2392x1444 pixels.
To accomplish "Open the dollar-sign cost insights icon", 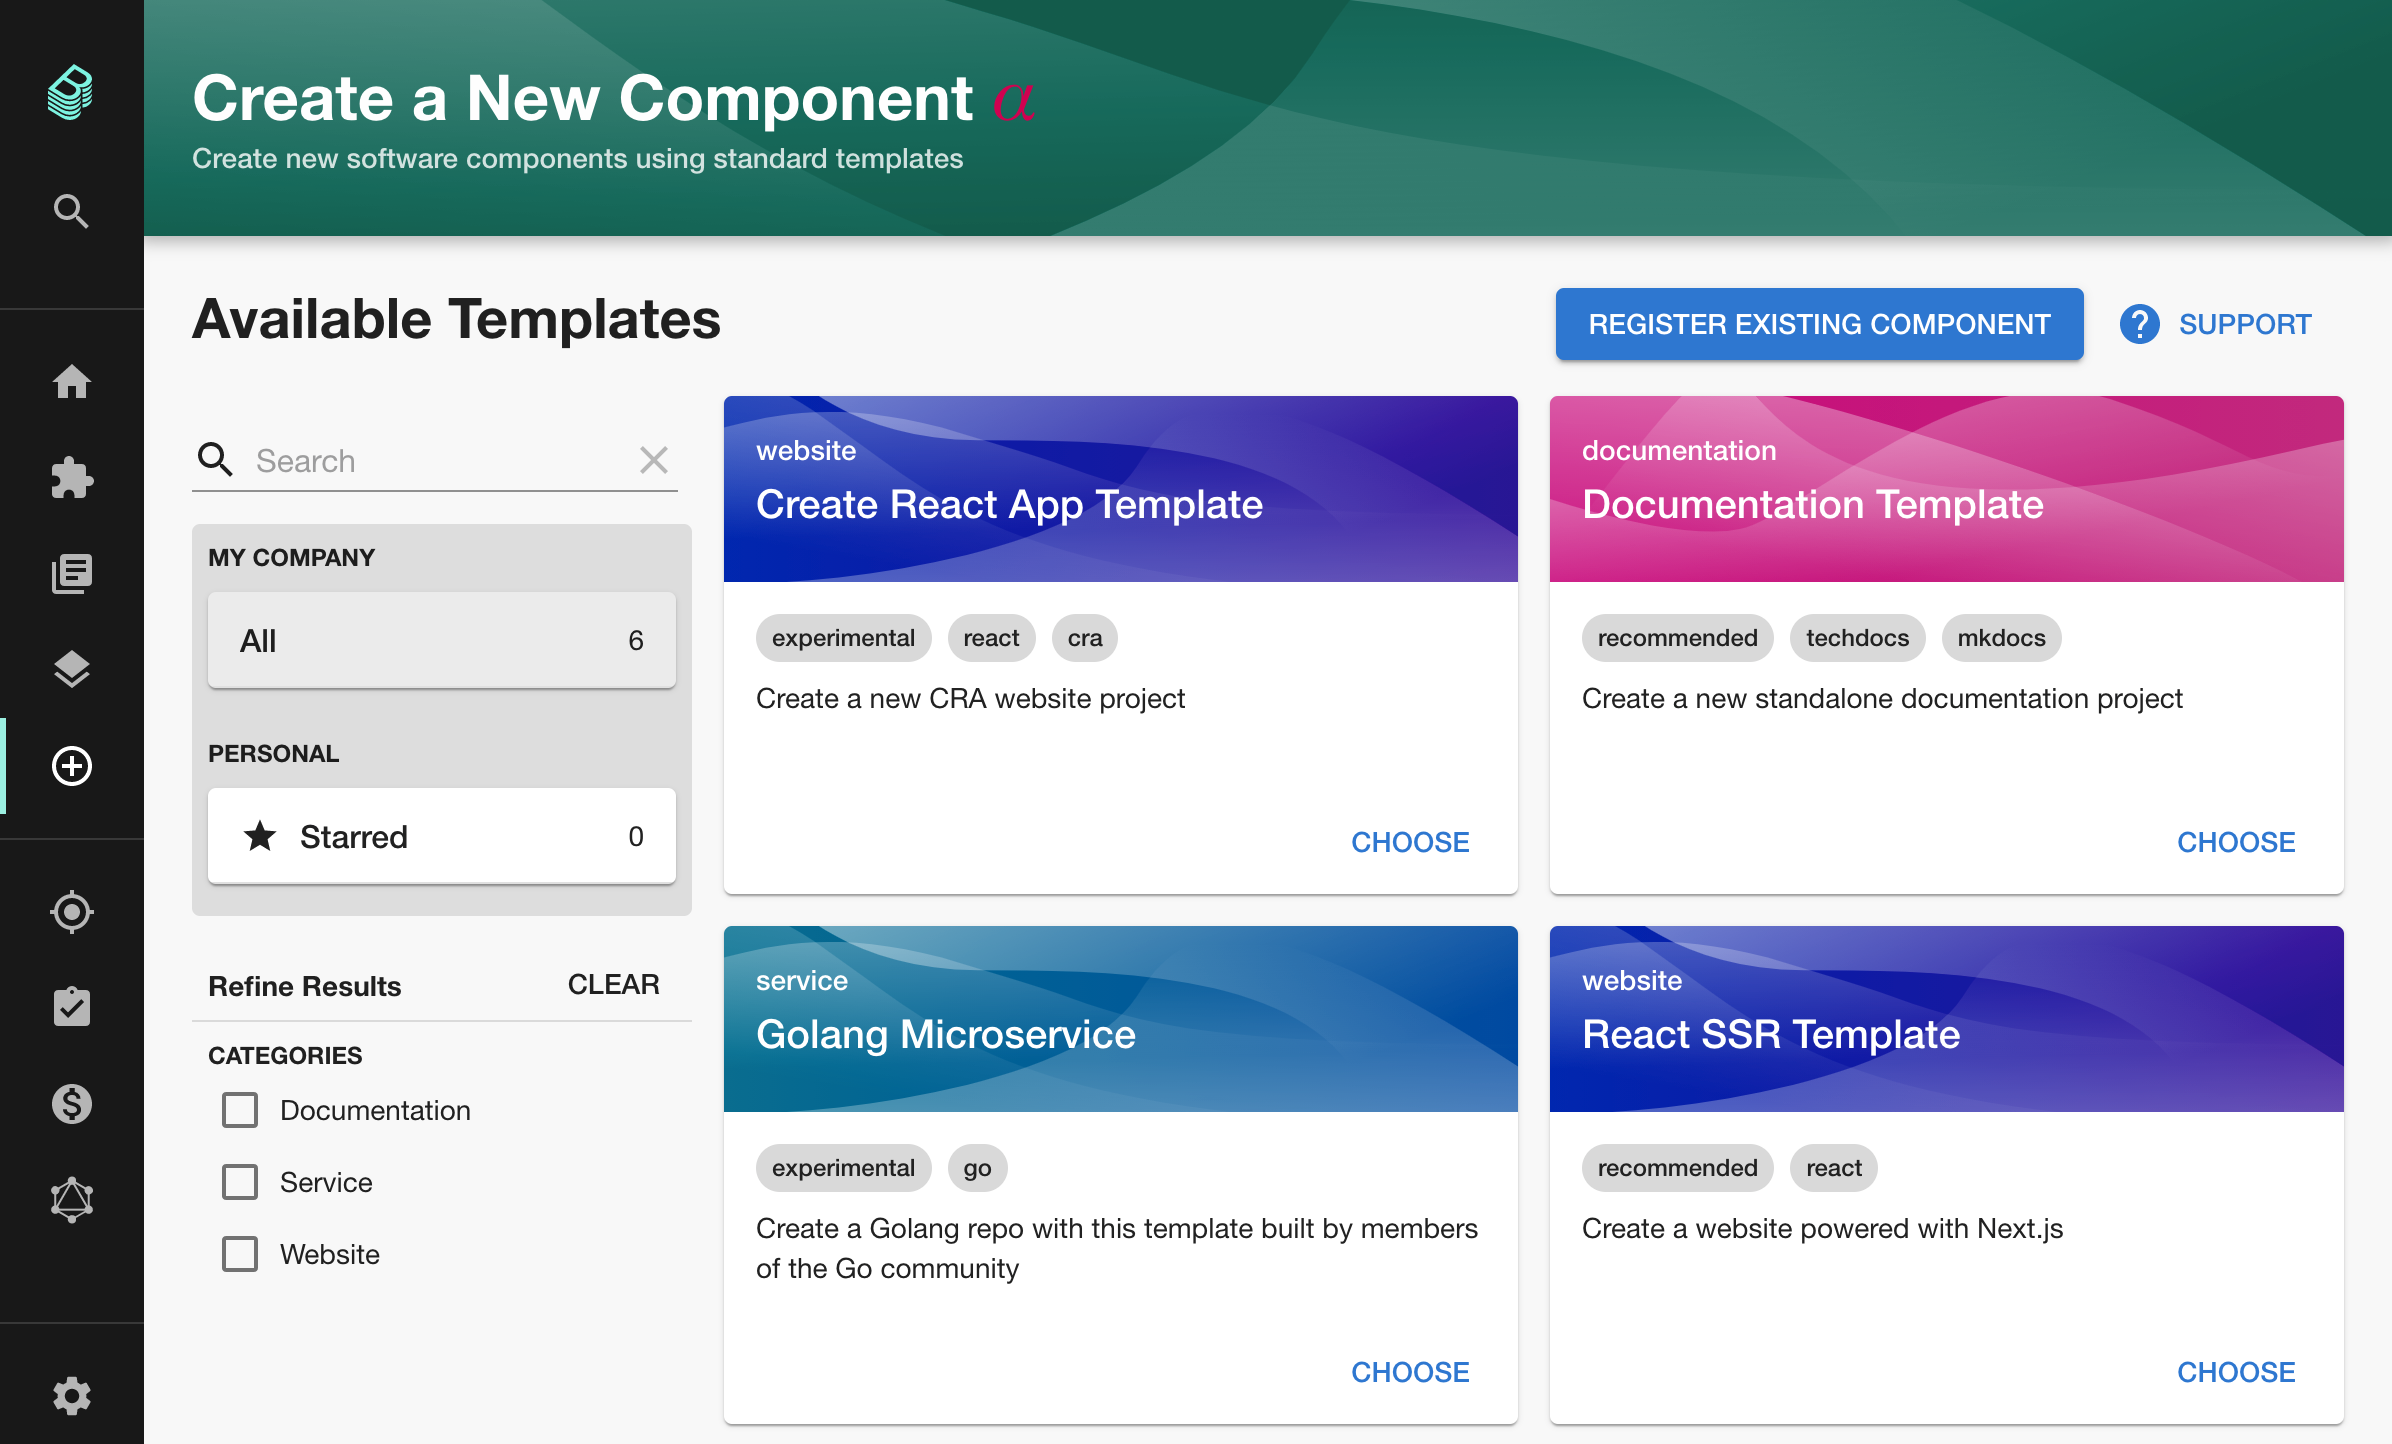I will [x=71, y=1104].
